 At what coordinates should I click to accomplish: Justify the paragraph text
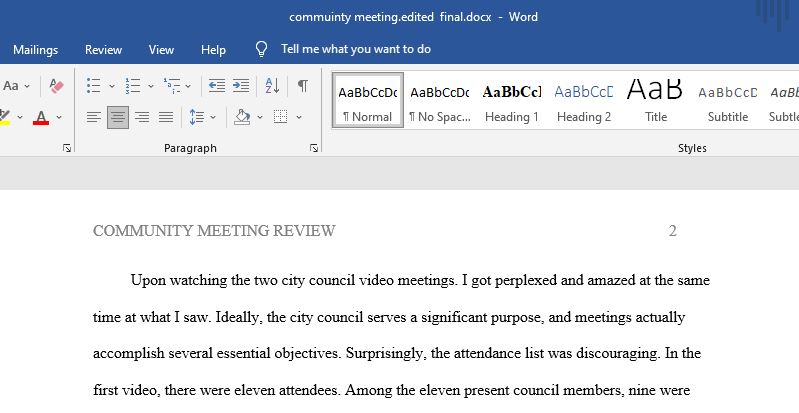[166, 117]
